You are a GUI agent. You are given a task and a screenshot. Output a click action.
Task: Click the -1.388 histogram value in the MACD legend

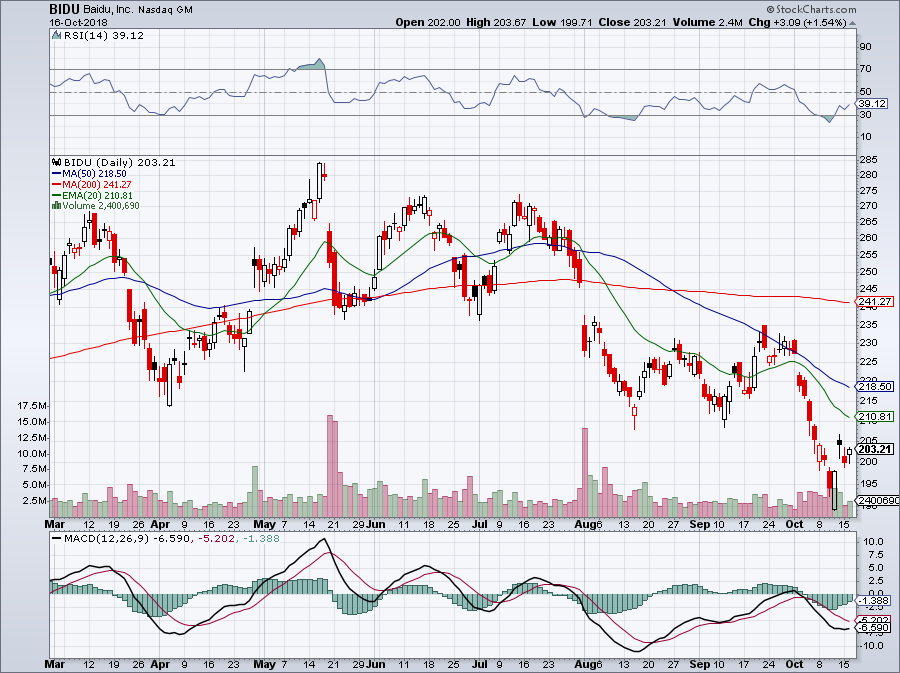click(261, 538)
